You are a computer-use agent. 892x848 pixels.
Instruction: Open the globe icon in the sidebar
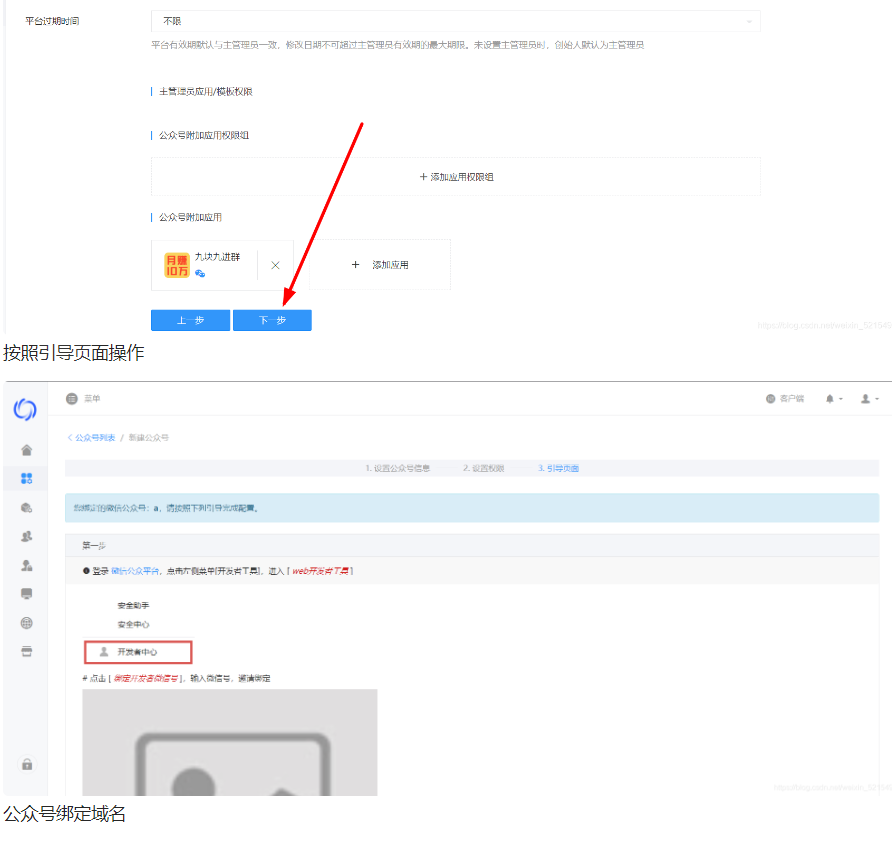[26, 621]
